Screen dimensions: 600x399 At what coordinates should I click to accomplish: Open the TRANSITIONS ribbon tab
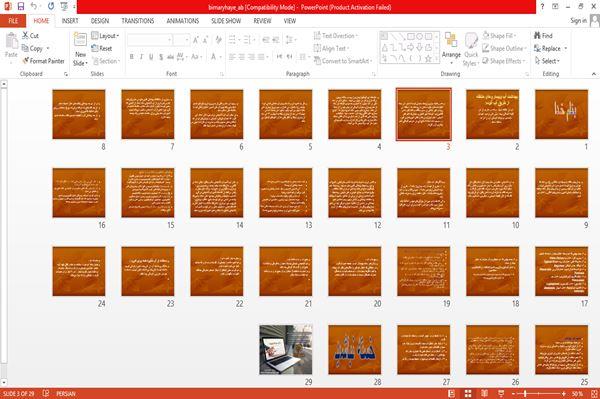138,21
